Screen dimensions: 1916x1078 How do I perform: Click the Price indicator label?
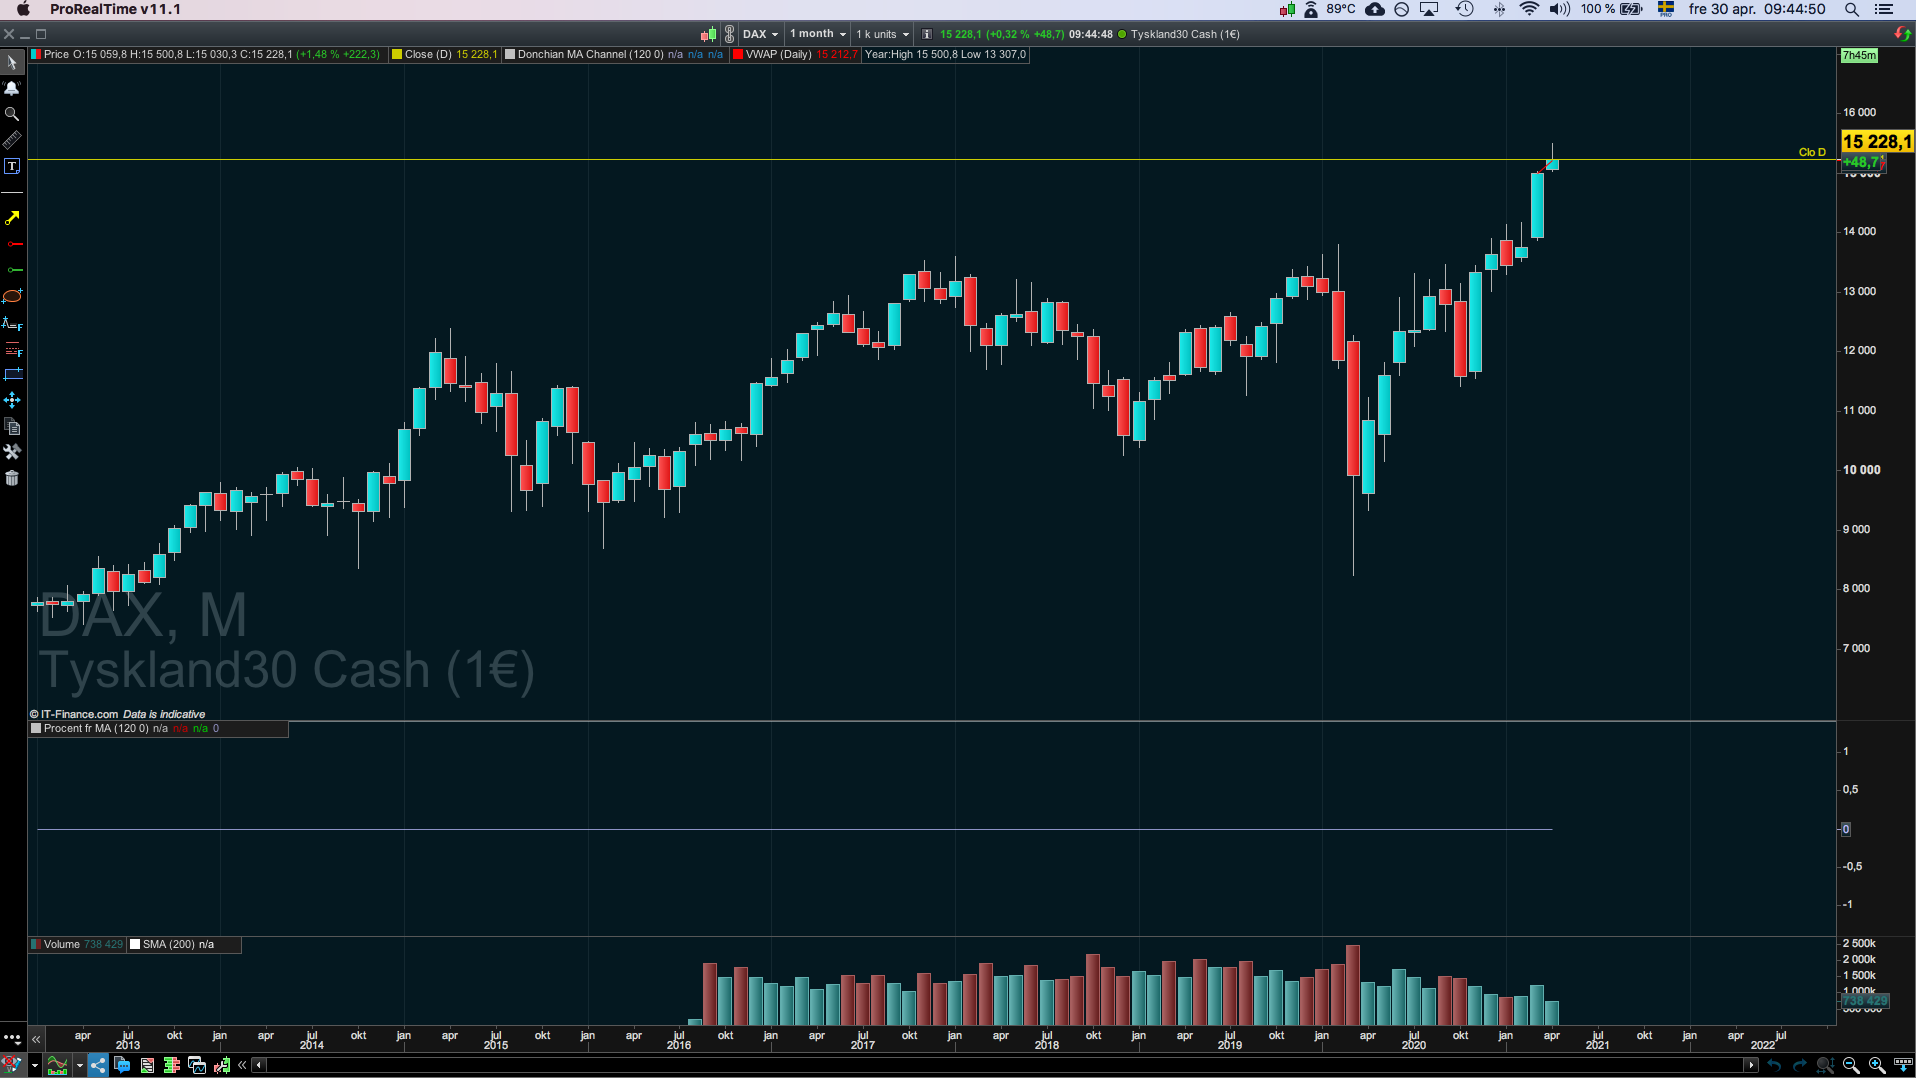(x=56, y=55)
